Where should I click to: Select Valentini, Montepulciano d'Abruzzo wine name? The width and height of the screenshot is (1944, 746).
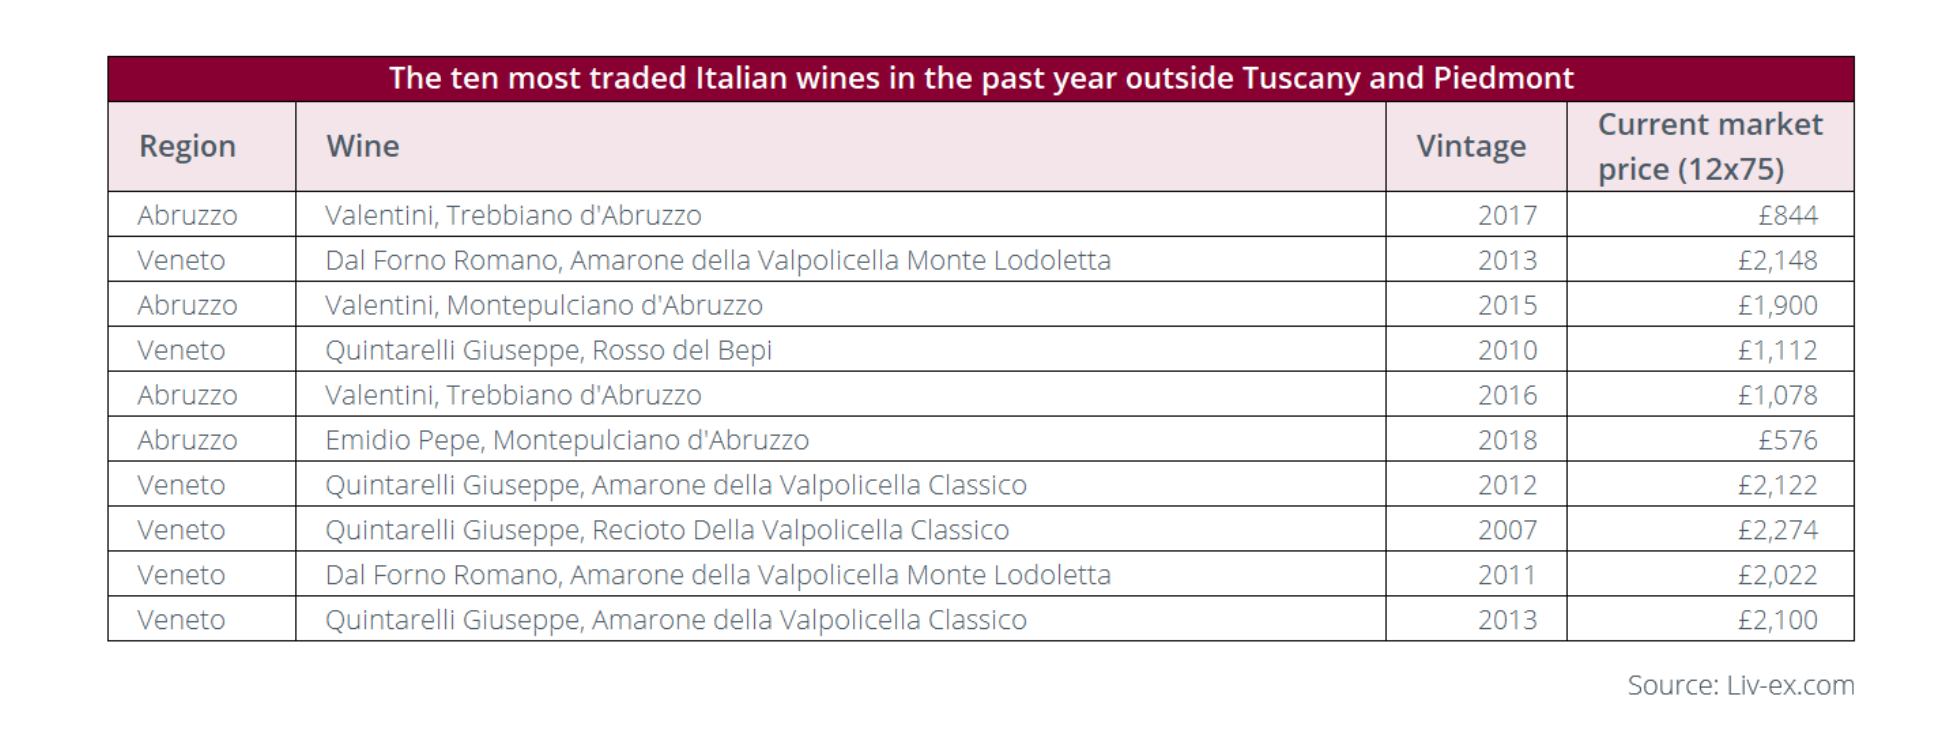coord(544,305)
